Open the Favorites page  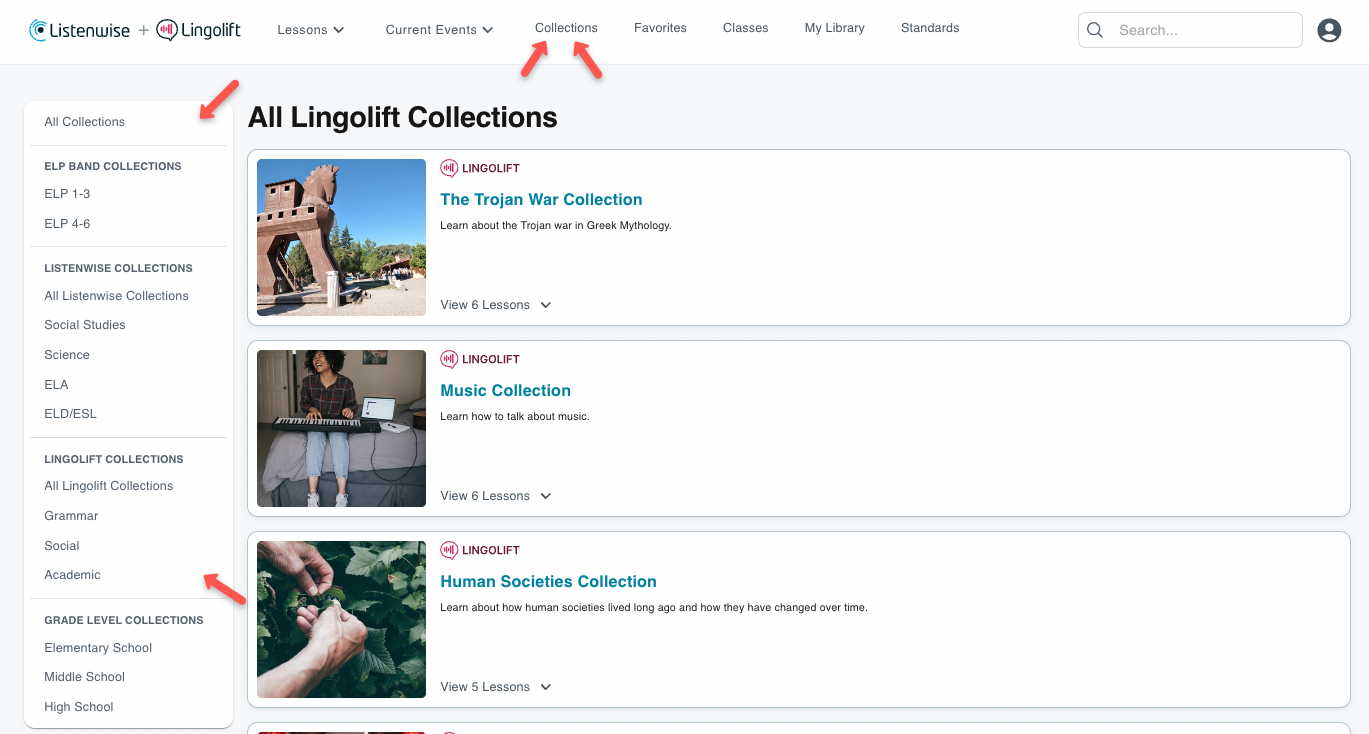click(660, 28)
